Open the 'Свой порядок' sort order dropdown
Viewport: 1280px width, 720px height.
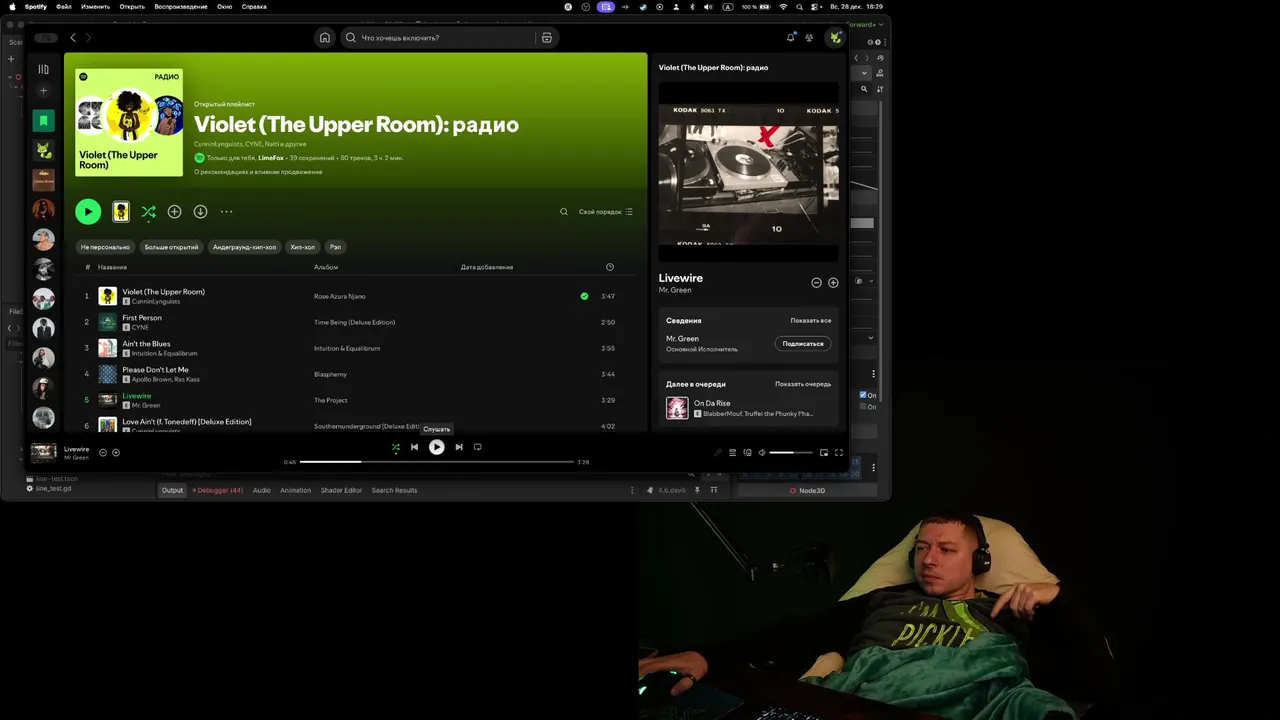pos(606,212)
